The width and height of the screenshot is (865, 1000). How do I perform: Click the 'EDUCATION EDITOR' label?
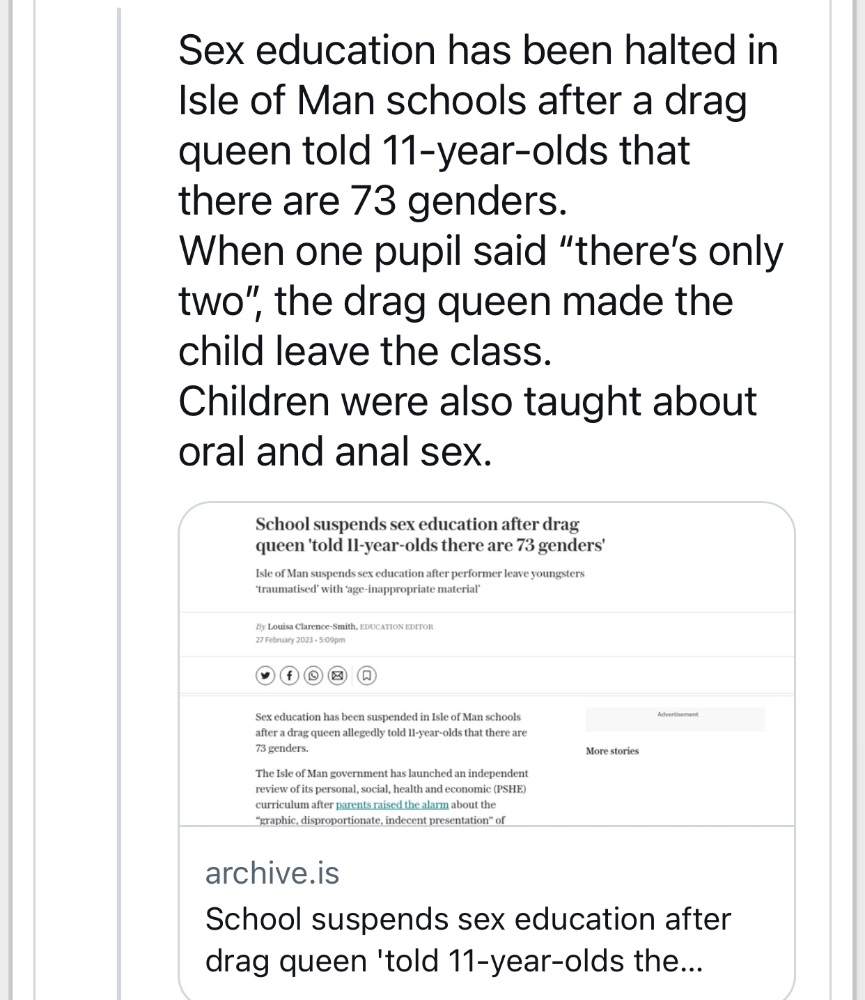pos(397,626)
